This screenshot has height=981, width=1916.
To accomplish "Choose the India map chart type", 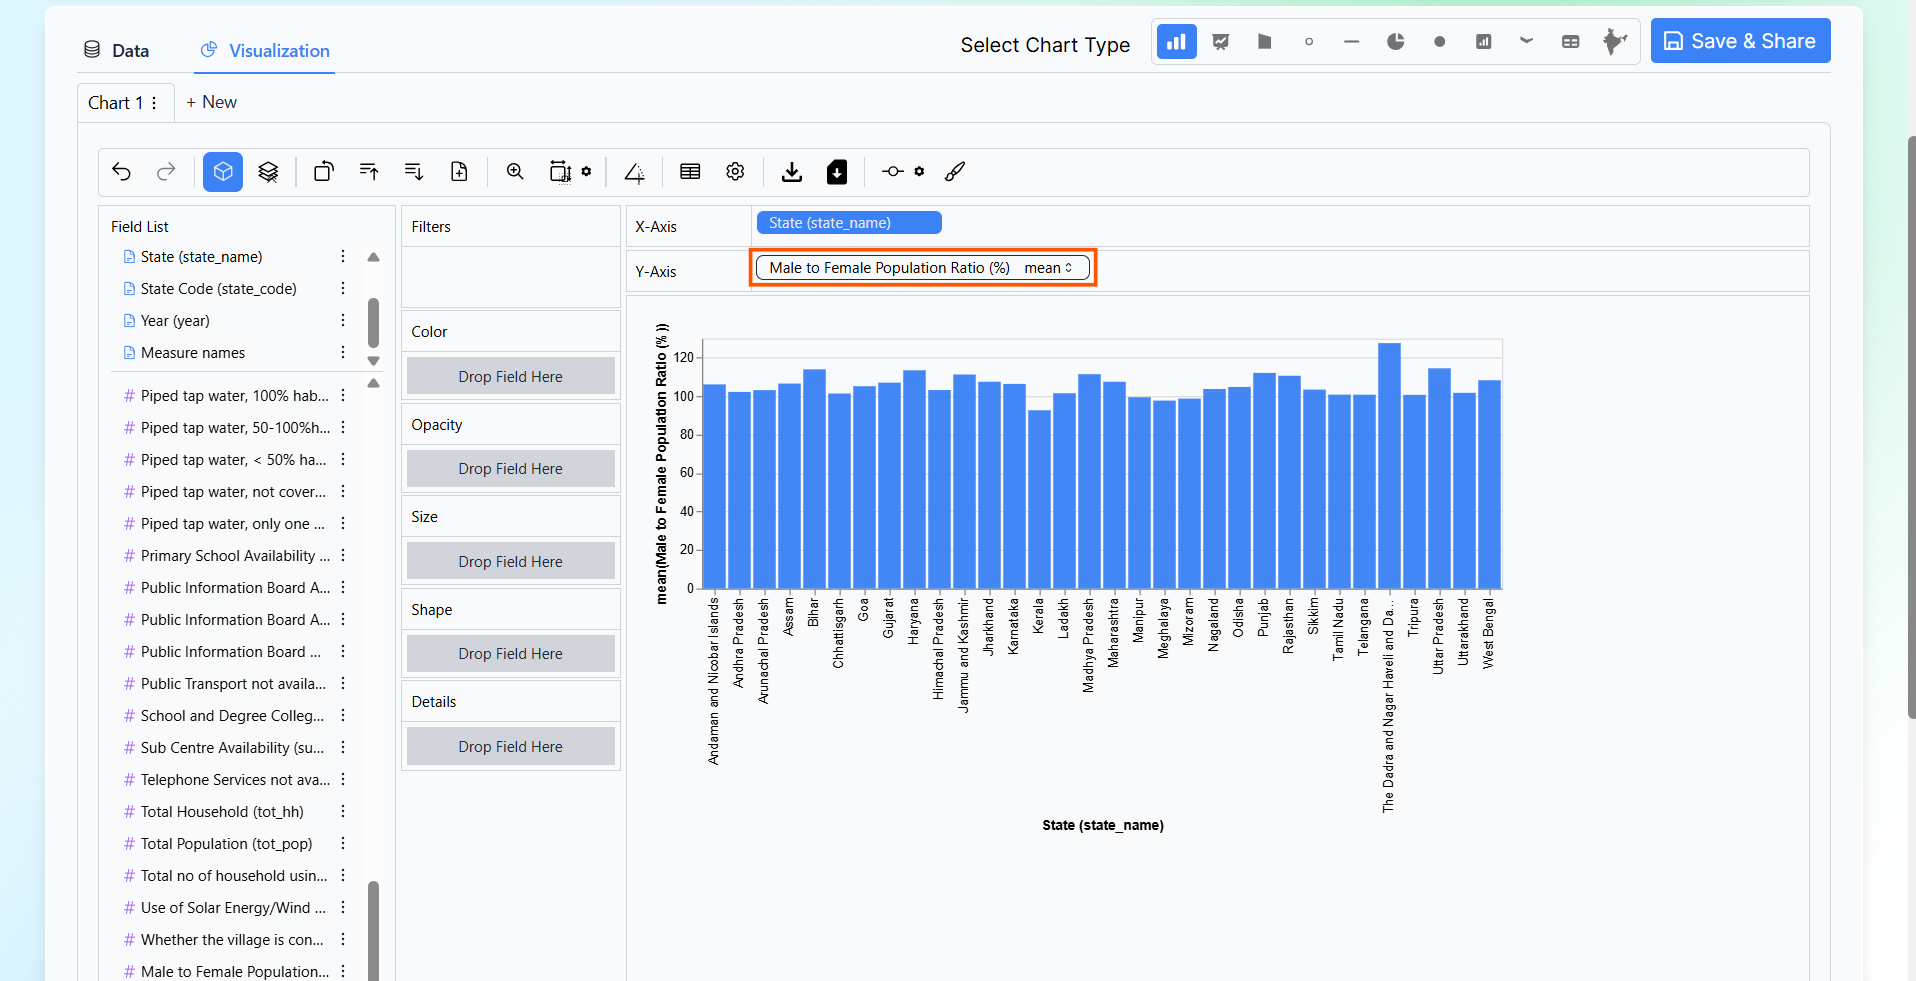I will (1613, 42).
